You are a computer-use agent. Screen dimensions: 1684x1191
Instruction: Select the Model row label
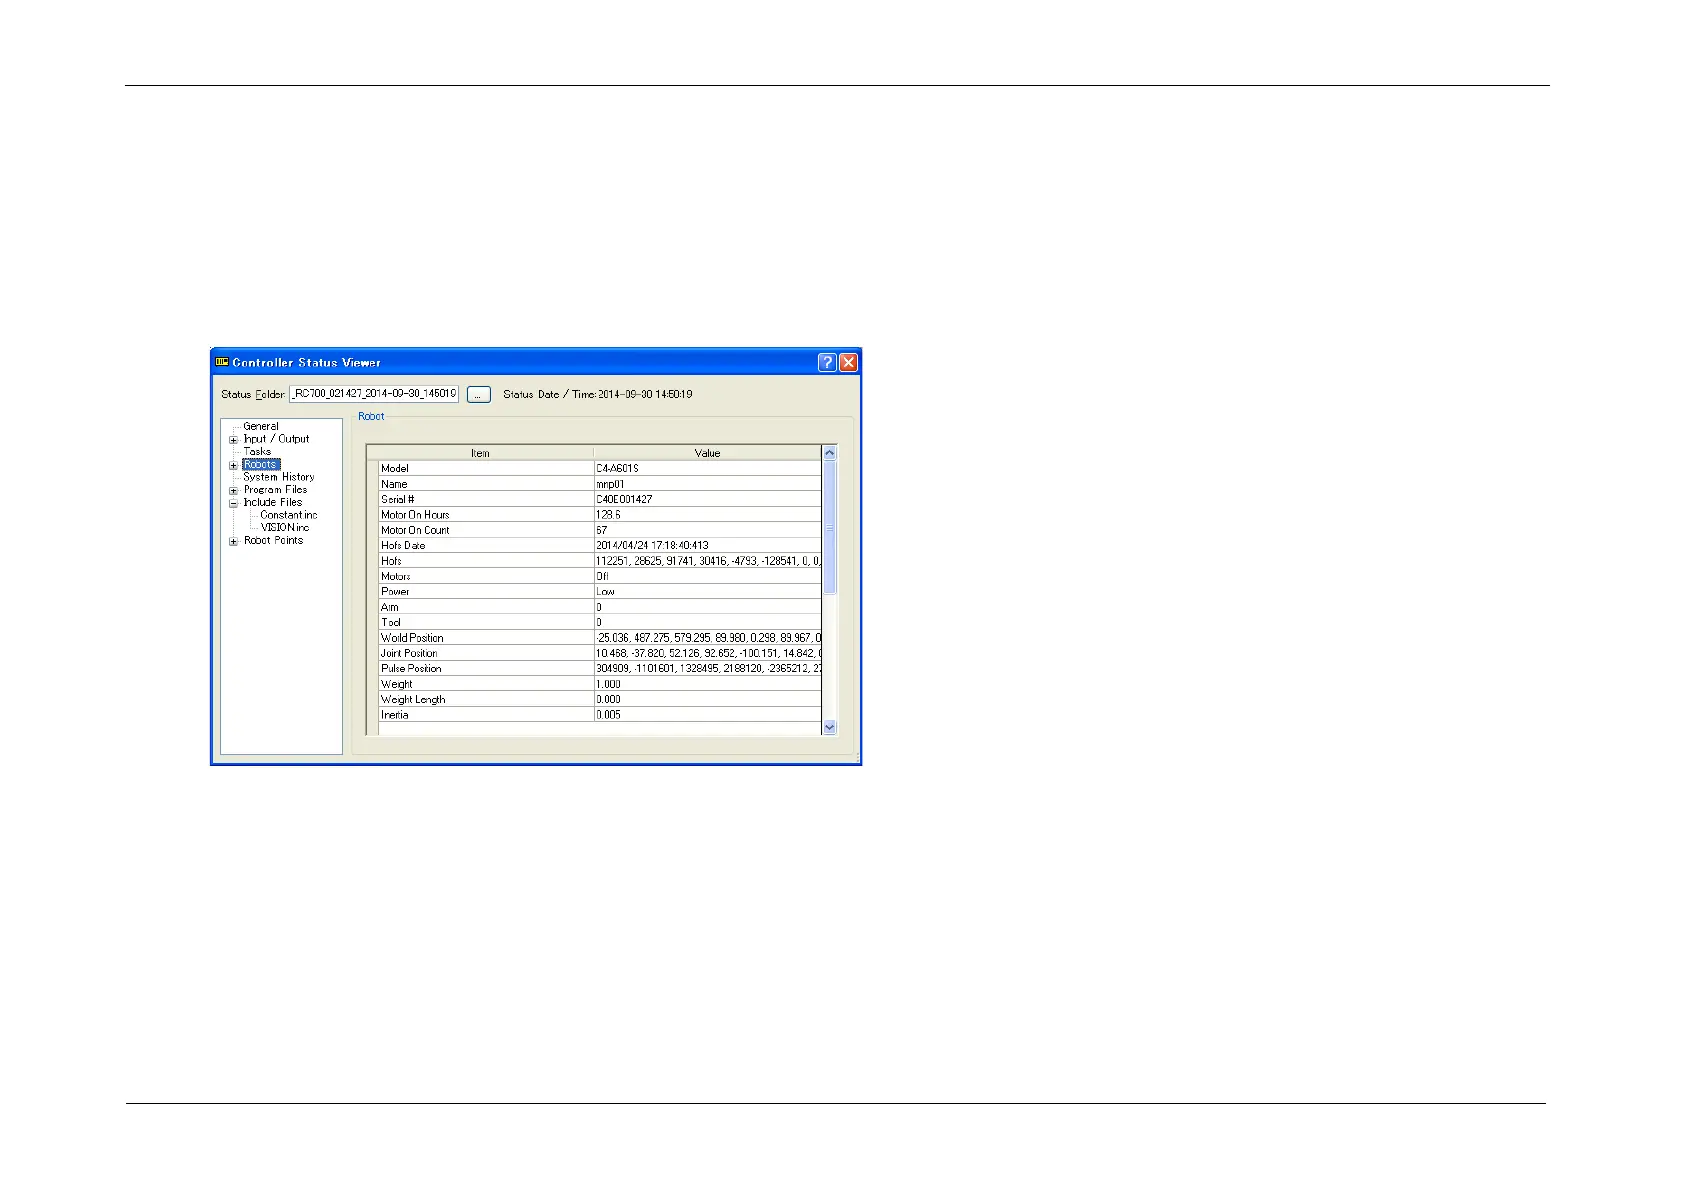[x=395, y=468]
